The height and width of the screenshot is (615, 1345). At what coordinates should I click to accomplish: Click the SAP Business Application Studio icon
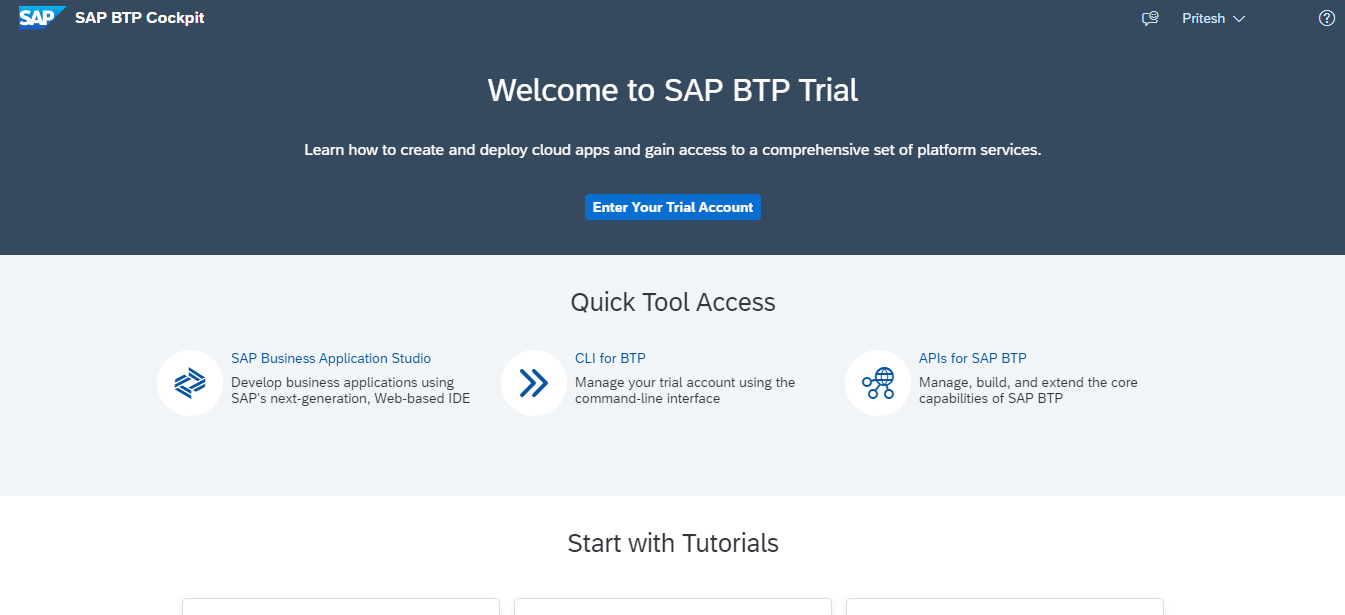tap(190, 383)
